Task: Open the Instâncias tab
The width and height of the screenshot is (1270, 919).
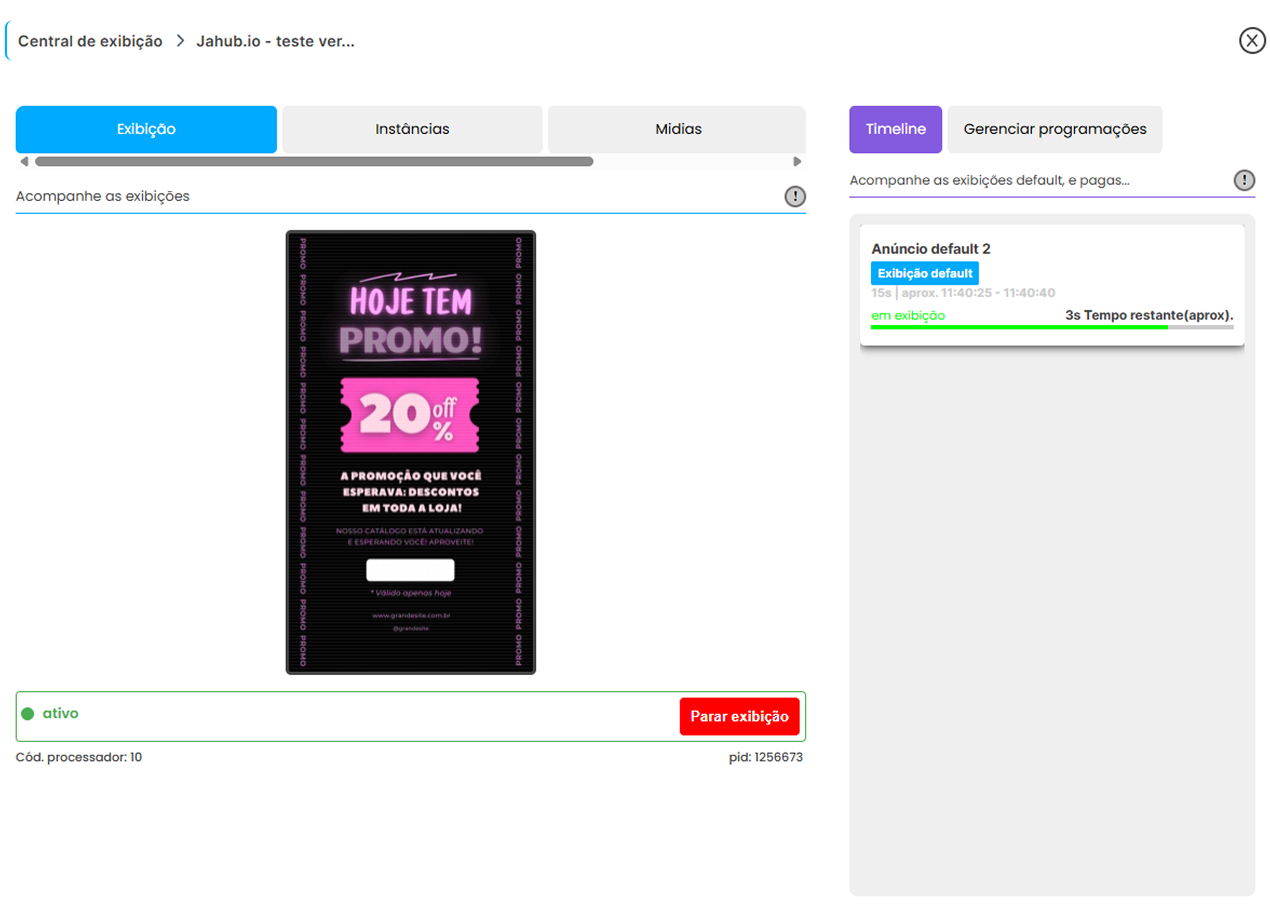Action: coord(412,129)
